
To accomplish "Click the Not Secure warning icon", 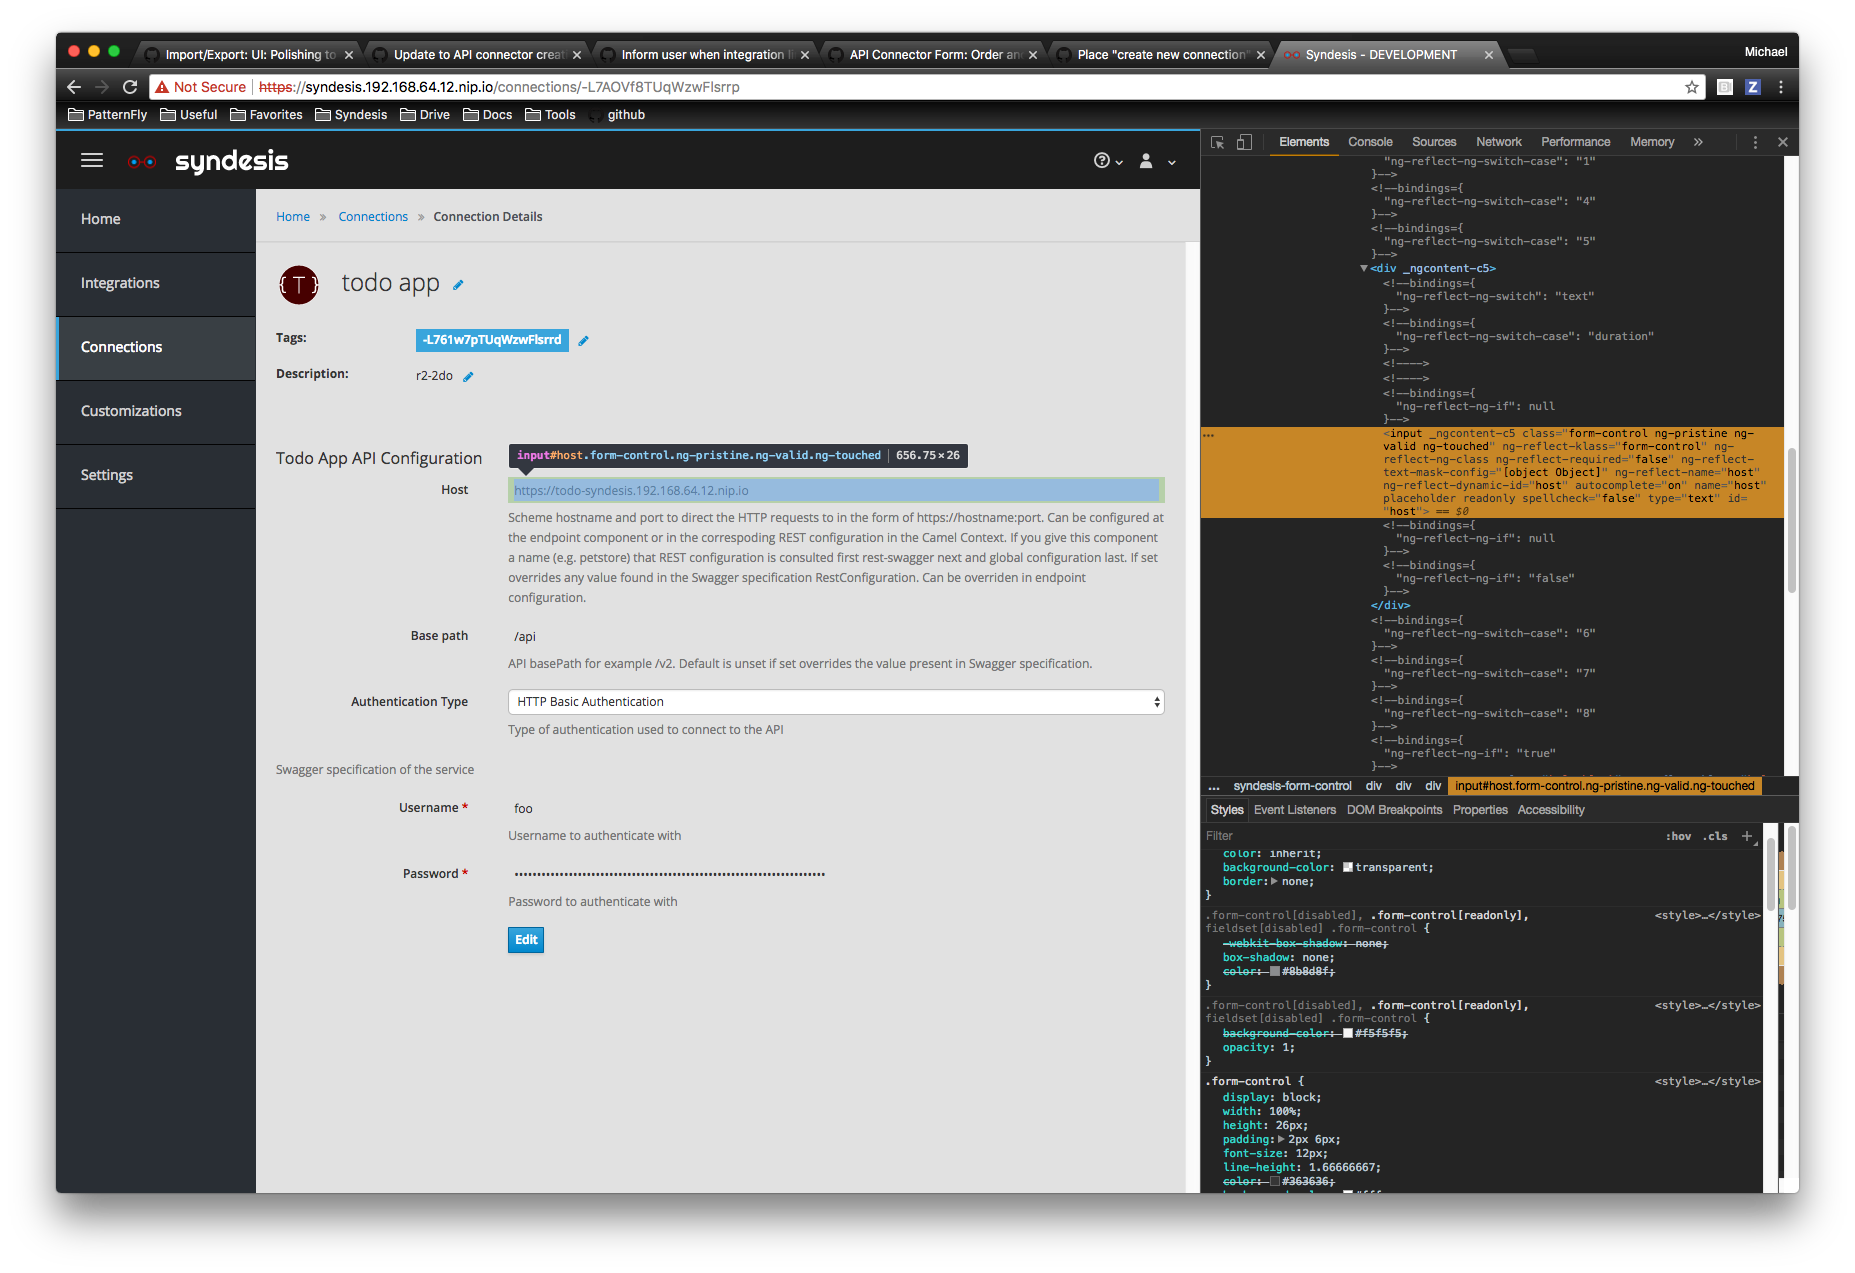I will [x=162, y=87].
